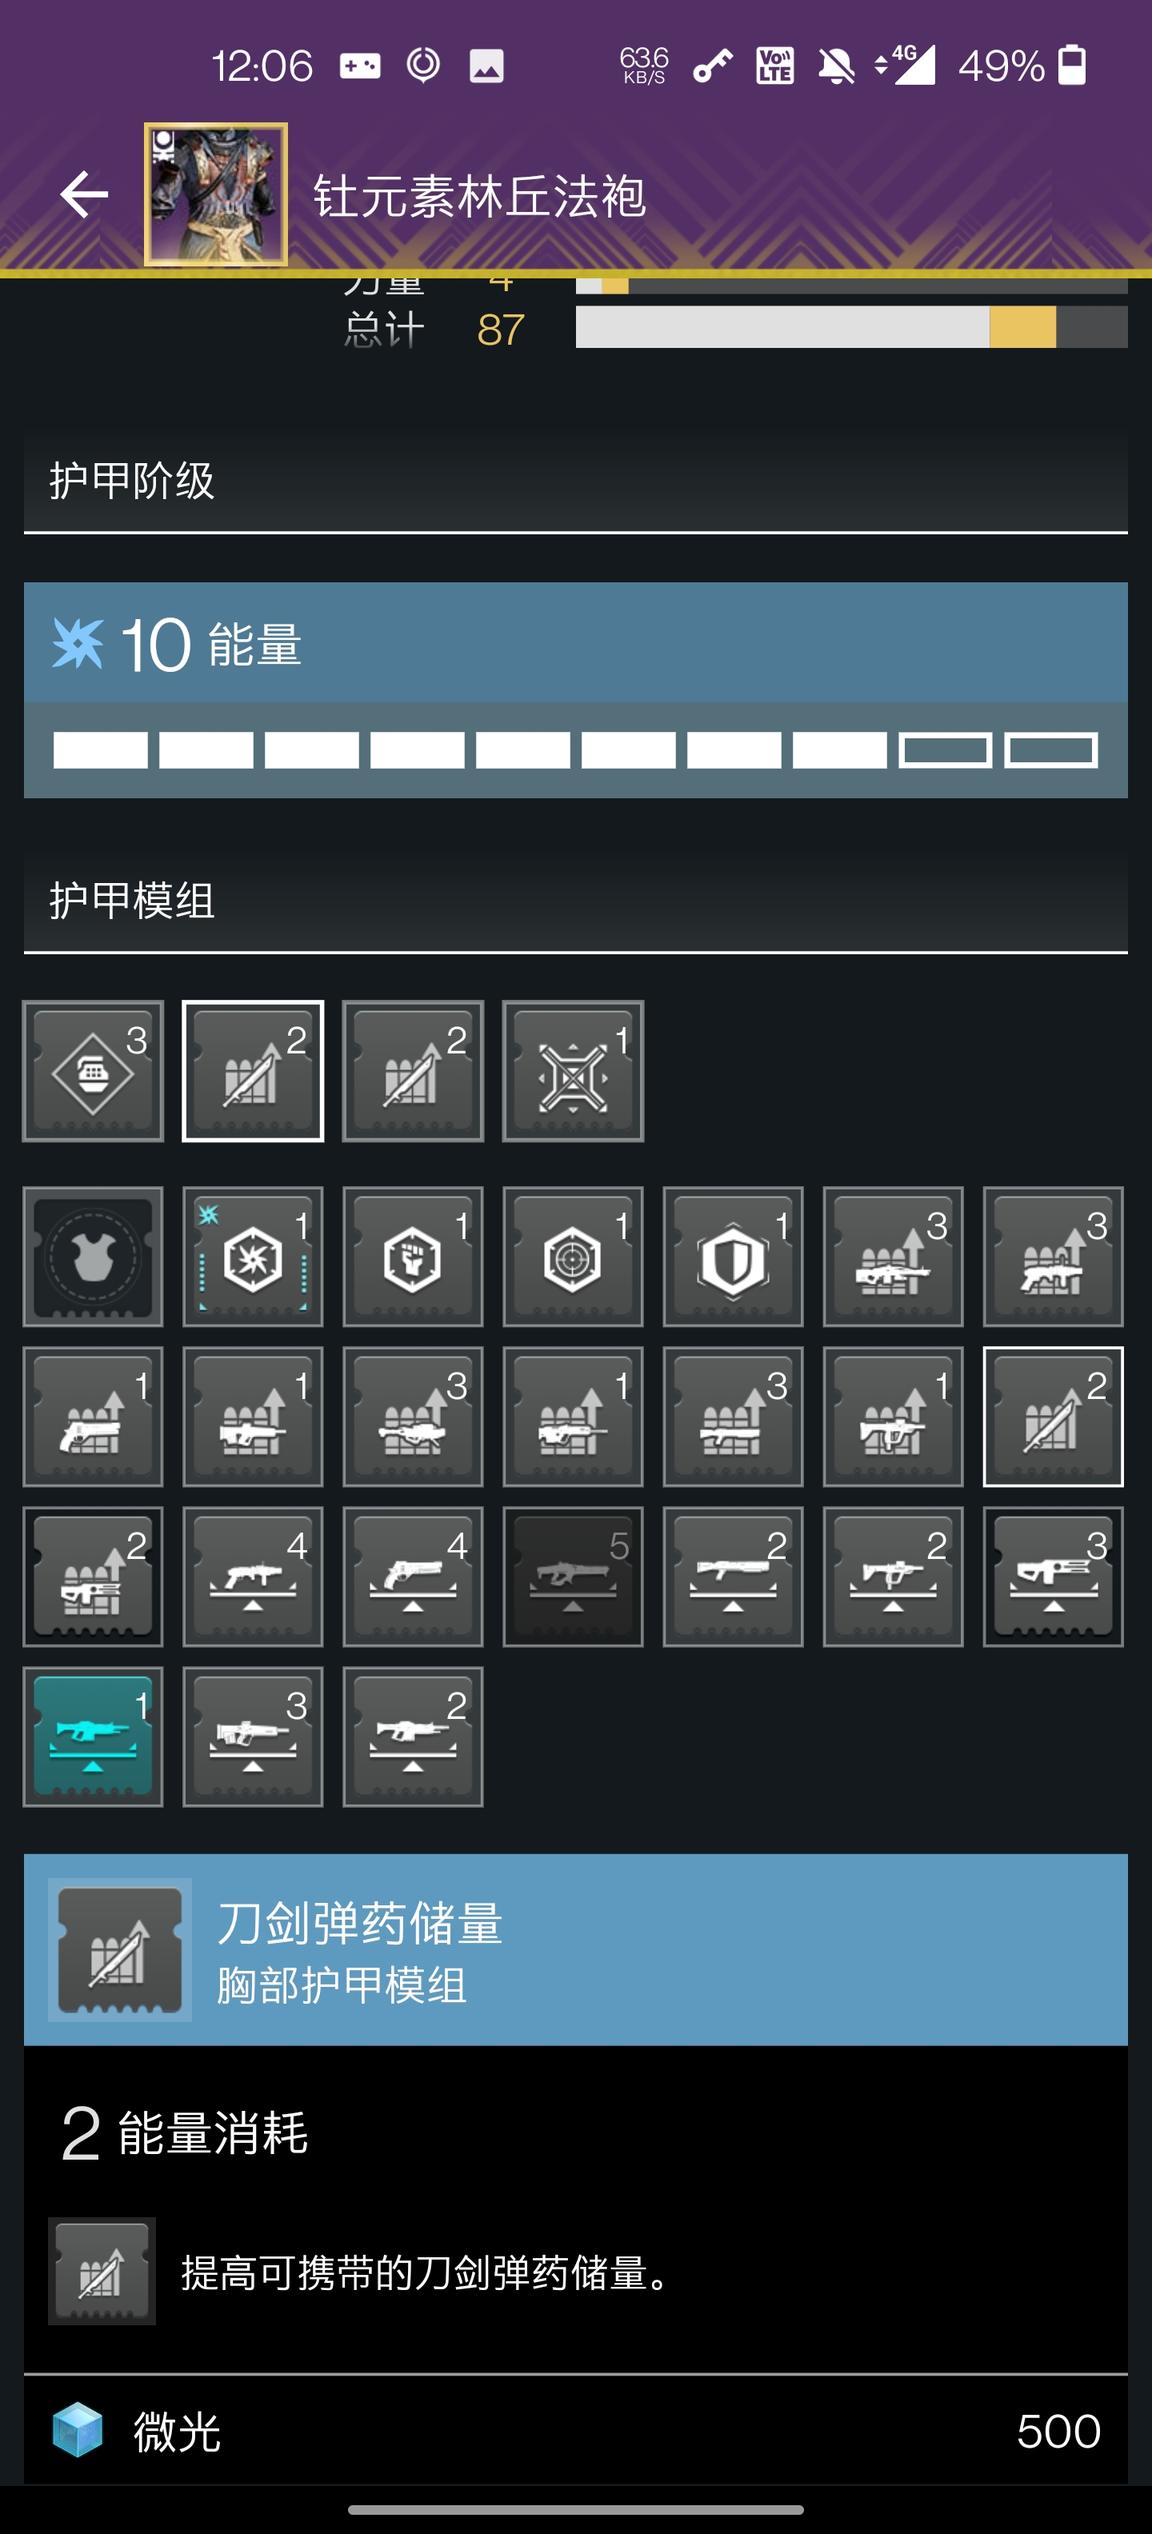Select the empty chest armor mod slot

point(93,1257)
